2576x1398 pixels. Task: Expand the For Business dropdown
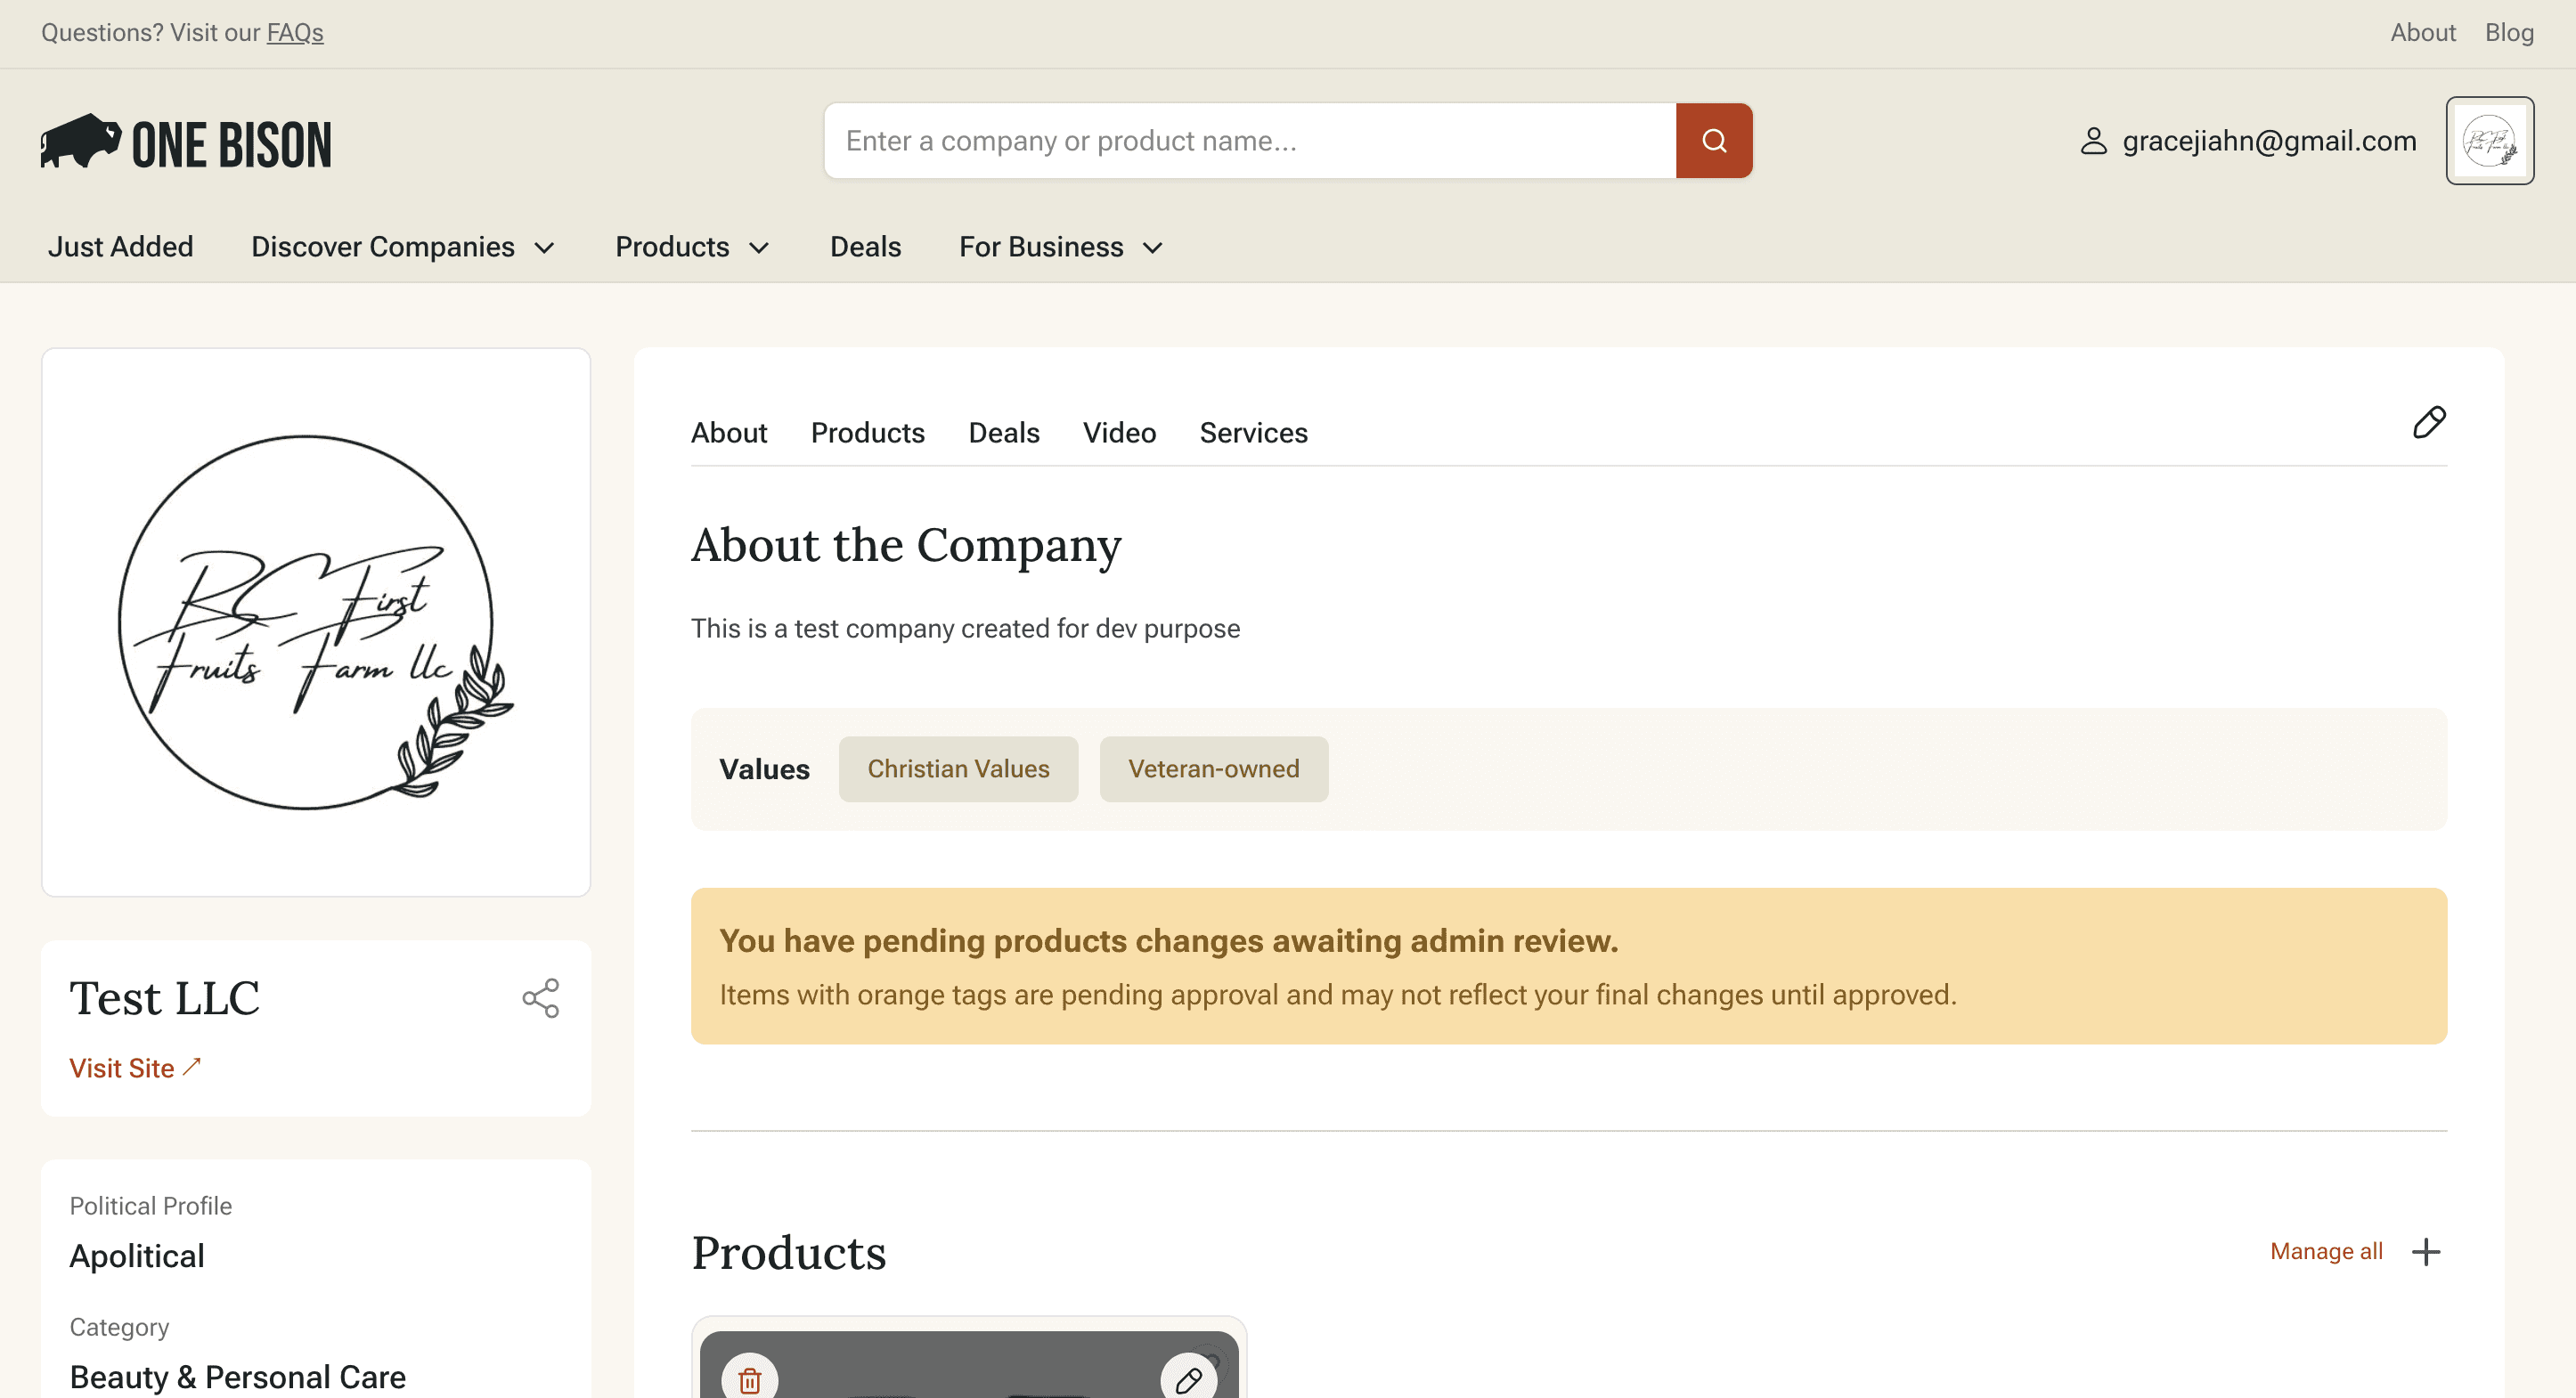[x=1061, y=247]
